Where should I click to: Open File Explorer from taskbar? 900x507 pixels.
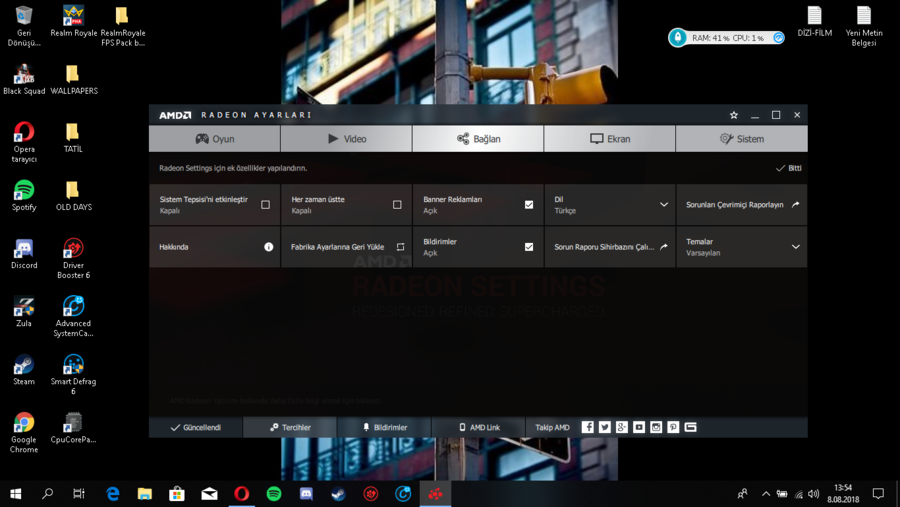[x=145, y=494]
